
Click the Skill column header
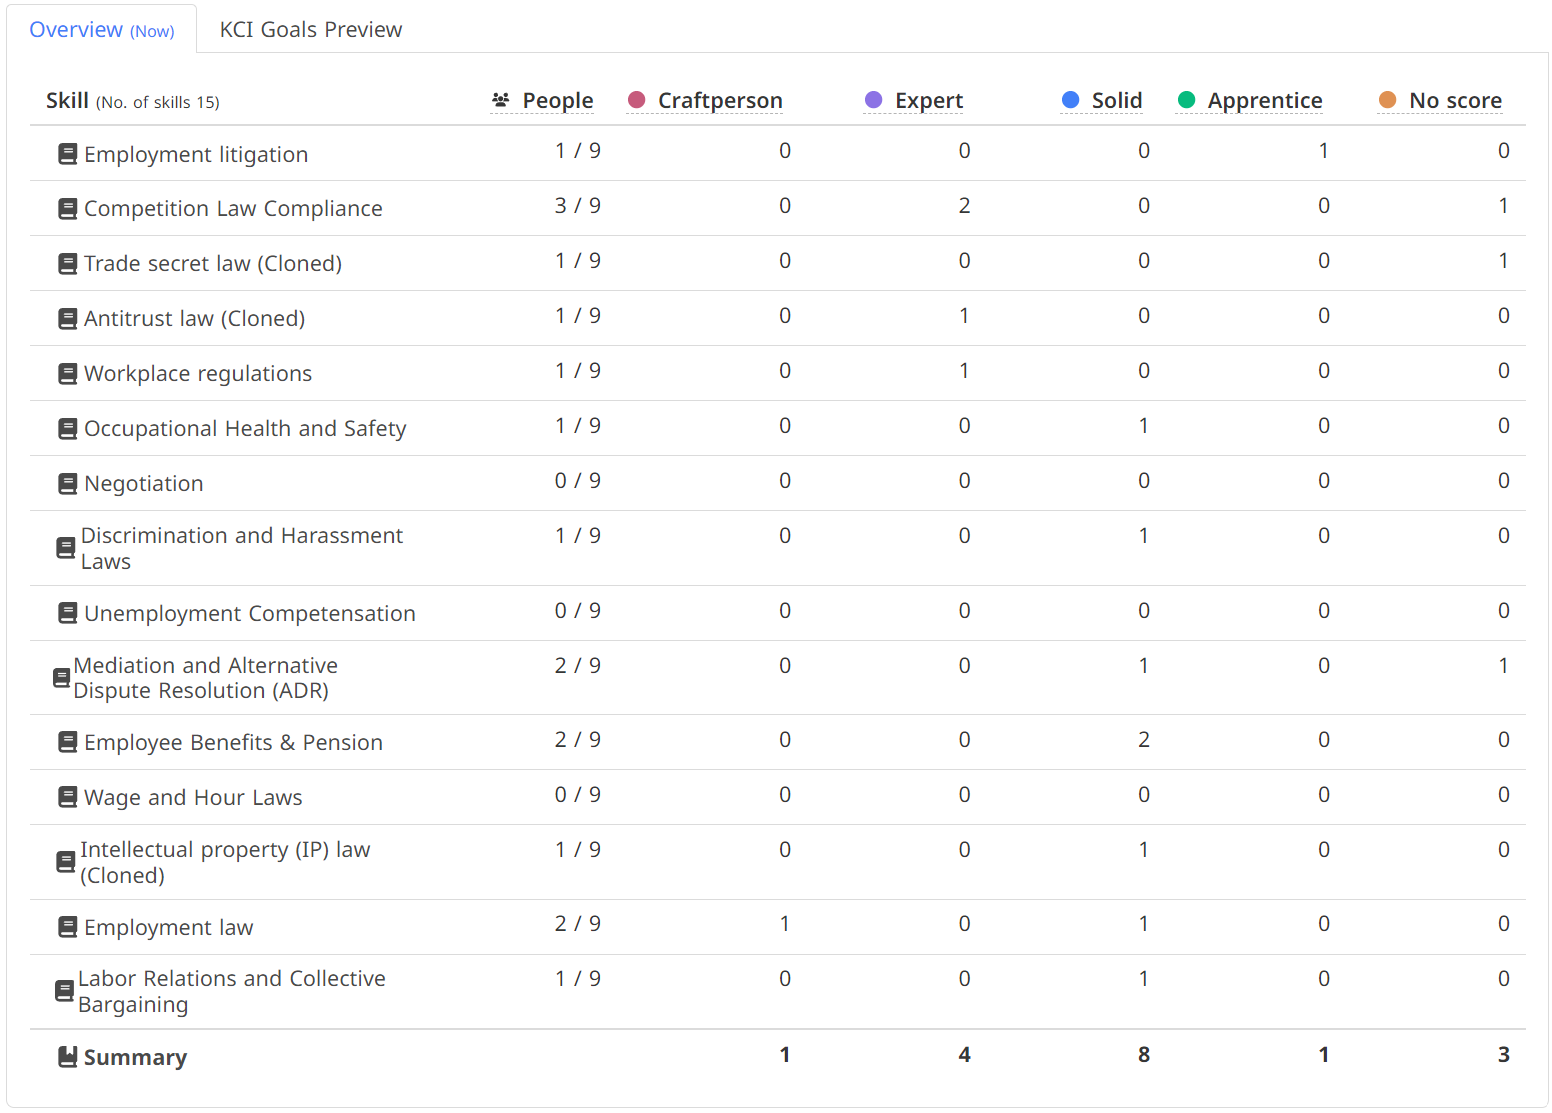(133, 101)
